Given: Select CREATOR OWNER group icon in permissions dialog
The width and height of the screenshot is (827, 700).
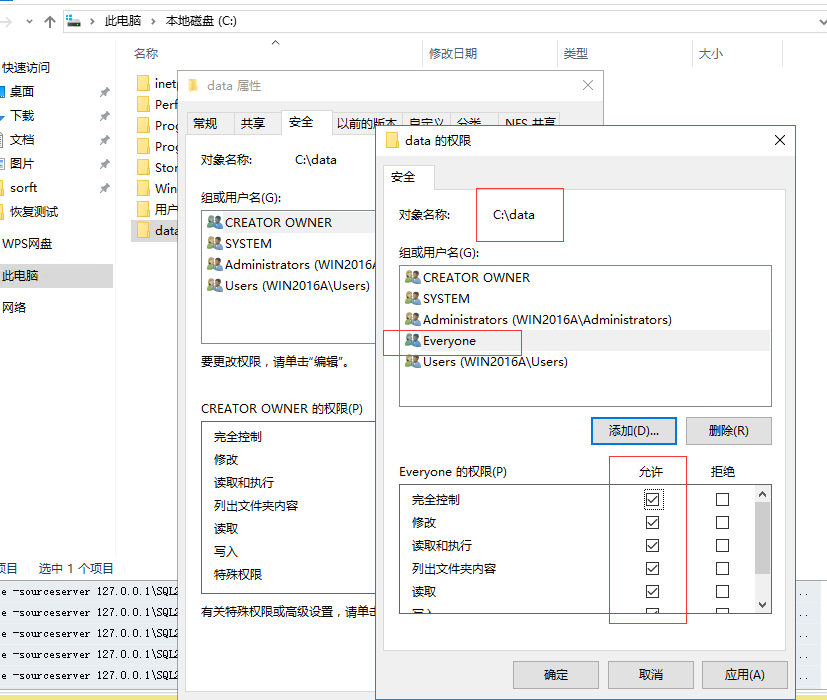Looking at the screenshot, I should pyautogui.click(x=412, y=277).
